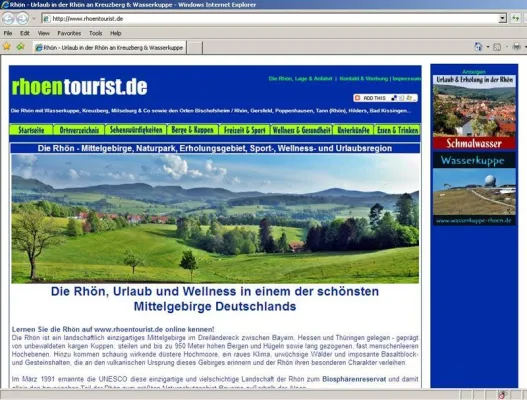Click the rhoentourist.de site logo

coord(79,87)
